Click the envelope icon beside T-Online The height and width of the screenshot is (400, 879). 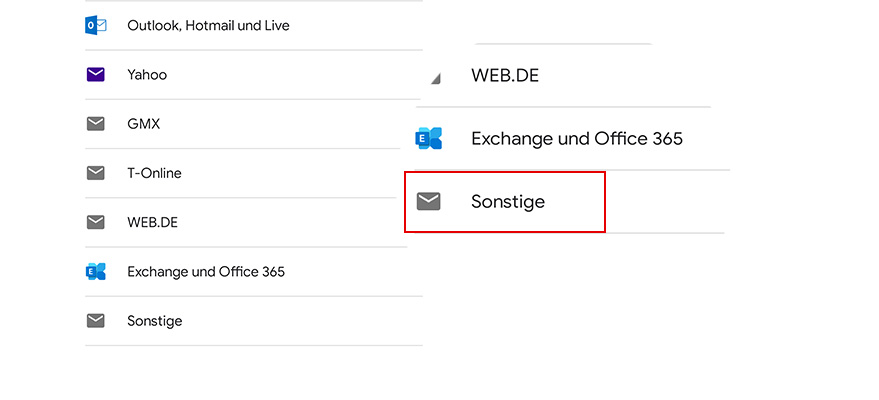[96, 173]
